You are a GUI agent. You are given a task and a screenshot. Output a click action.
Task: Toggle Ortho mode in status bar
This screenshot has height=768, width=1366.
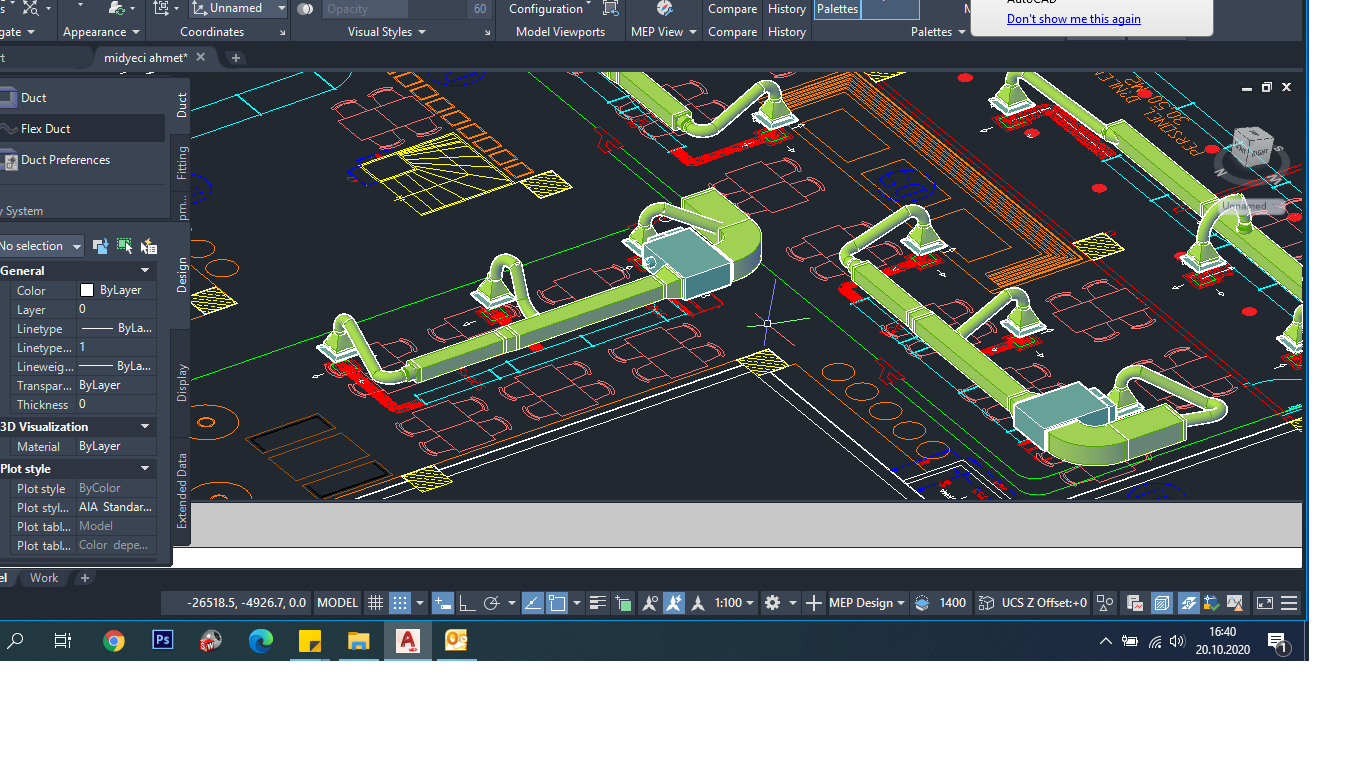tap(466, 603)
